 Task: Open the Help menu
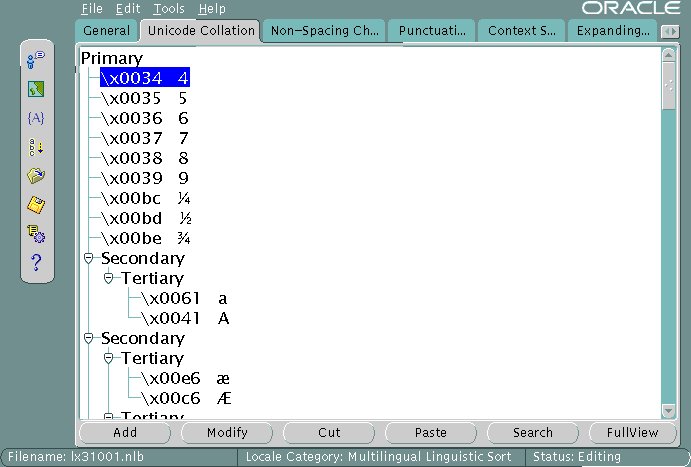(212, 9)
